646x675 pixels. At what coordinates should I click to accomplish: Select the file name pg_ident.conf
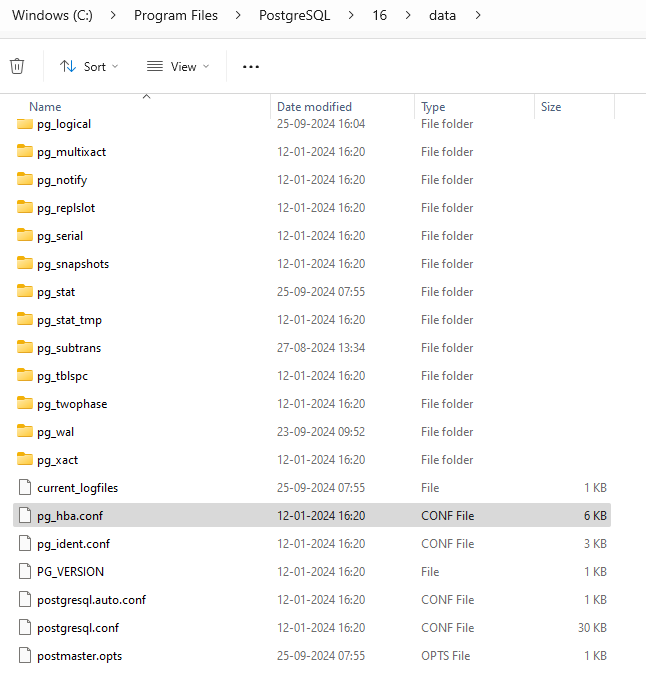coord(73,544)
